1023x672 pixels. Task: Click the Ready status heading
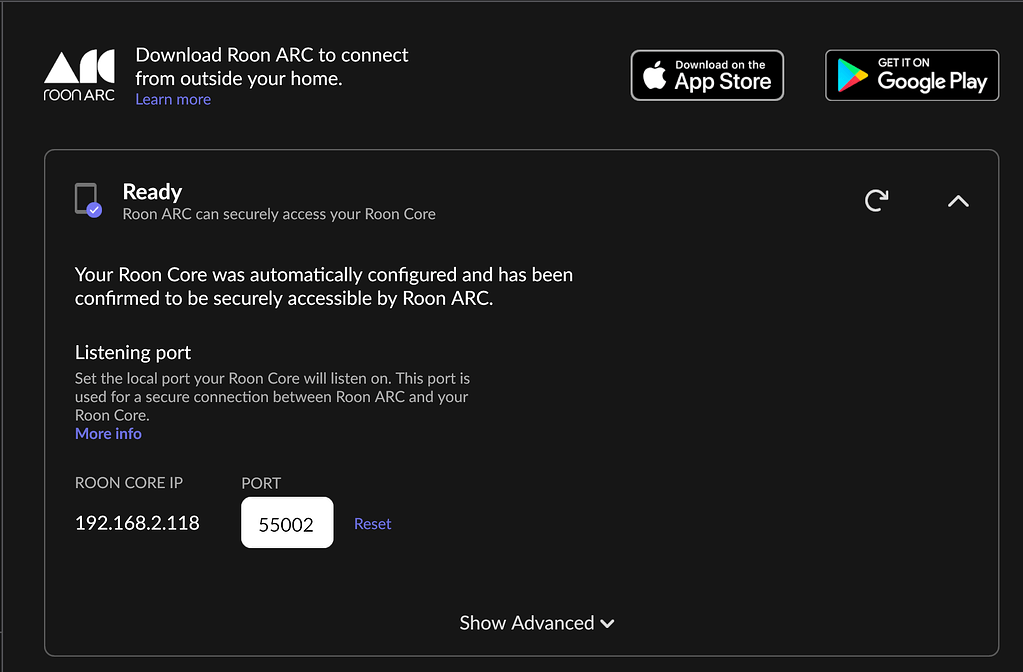pyautogui.click(x=152, y=191)
